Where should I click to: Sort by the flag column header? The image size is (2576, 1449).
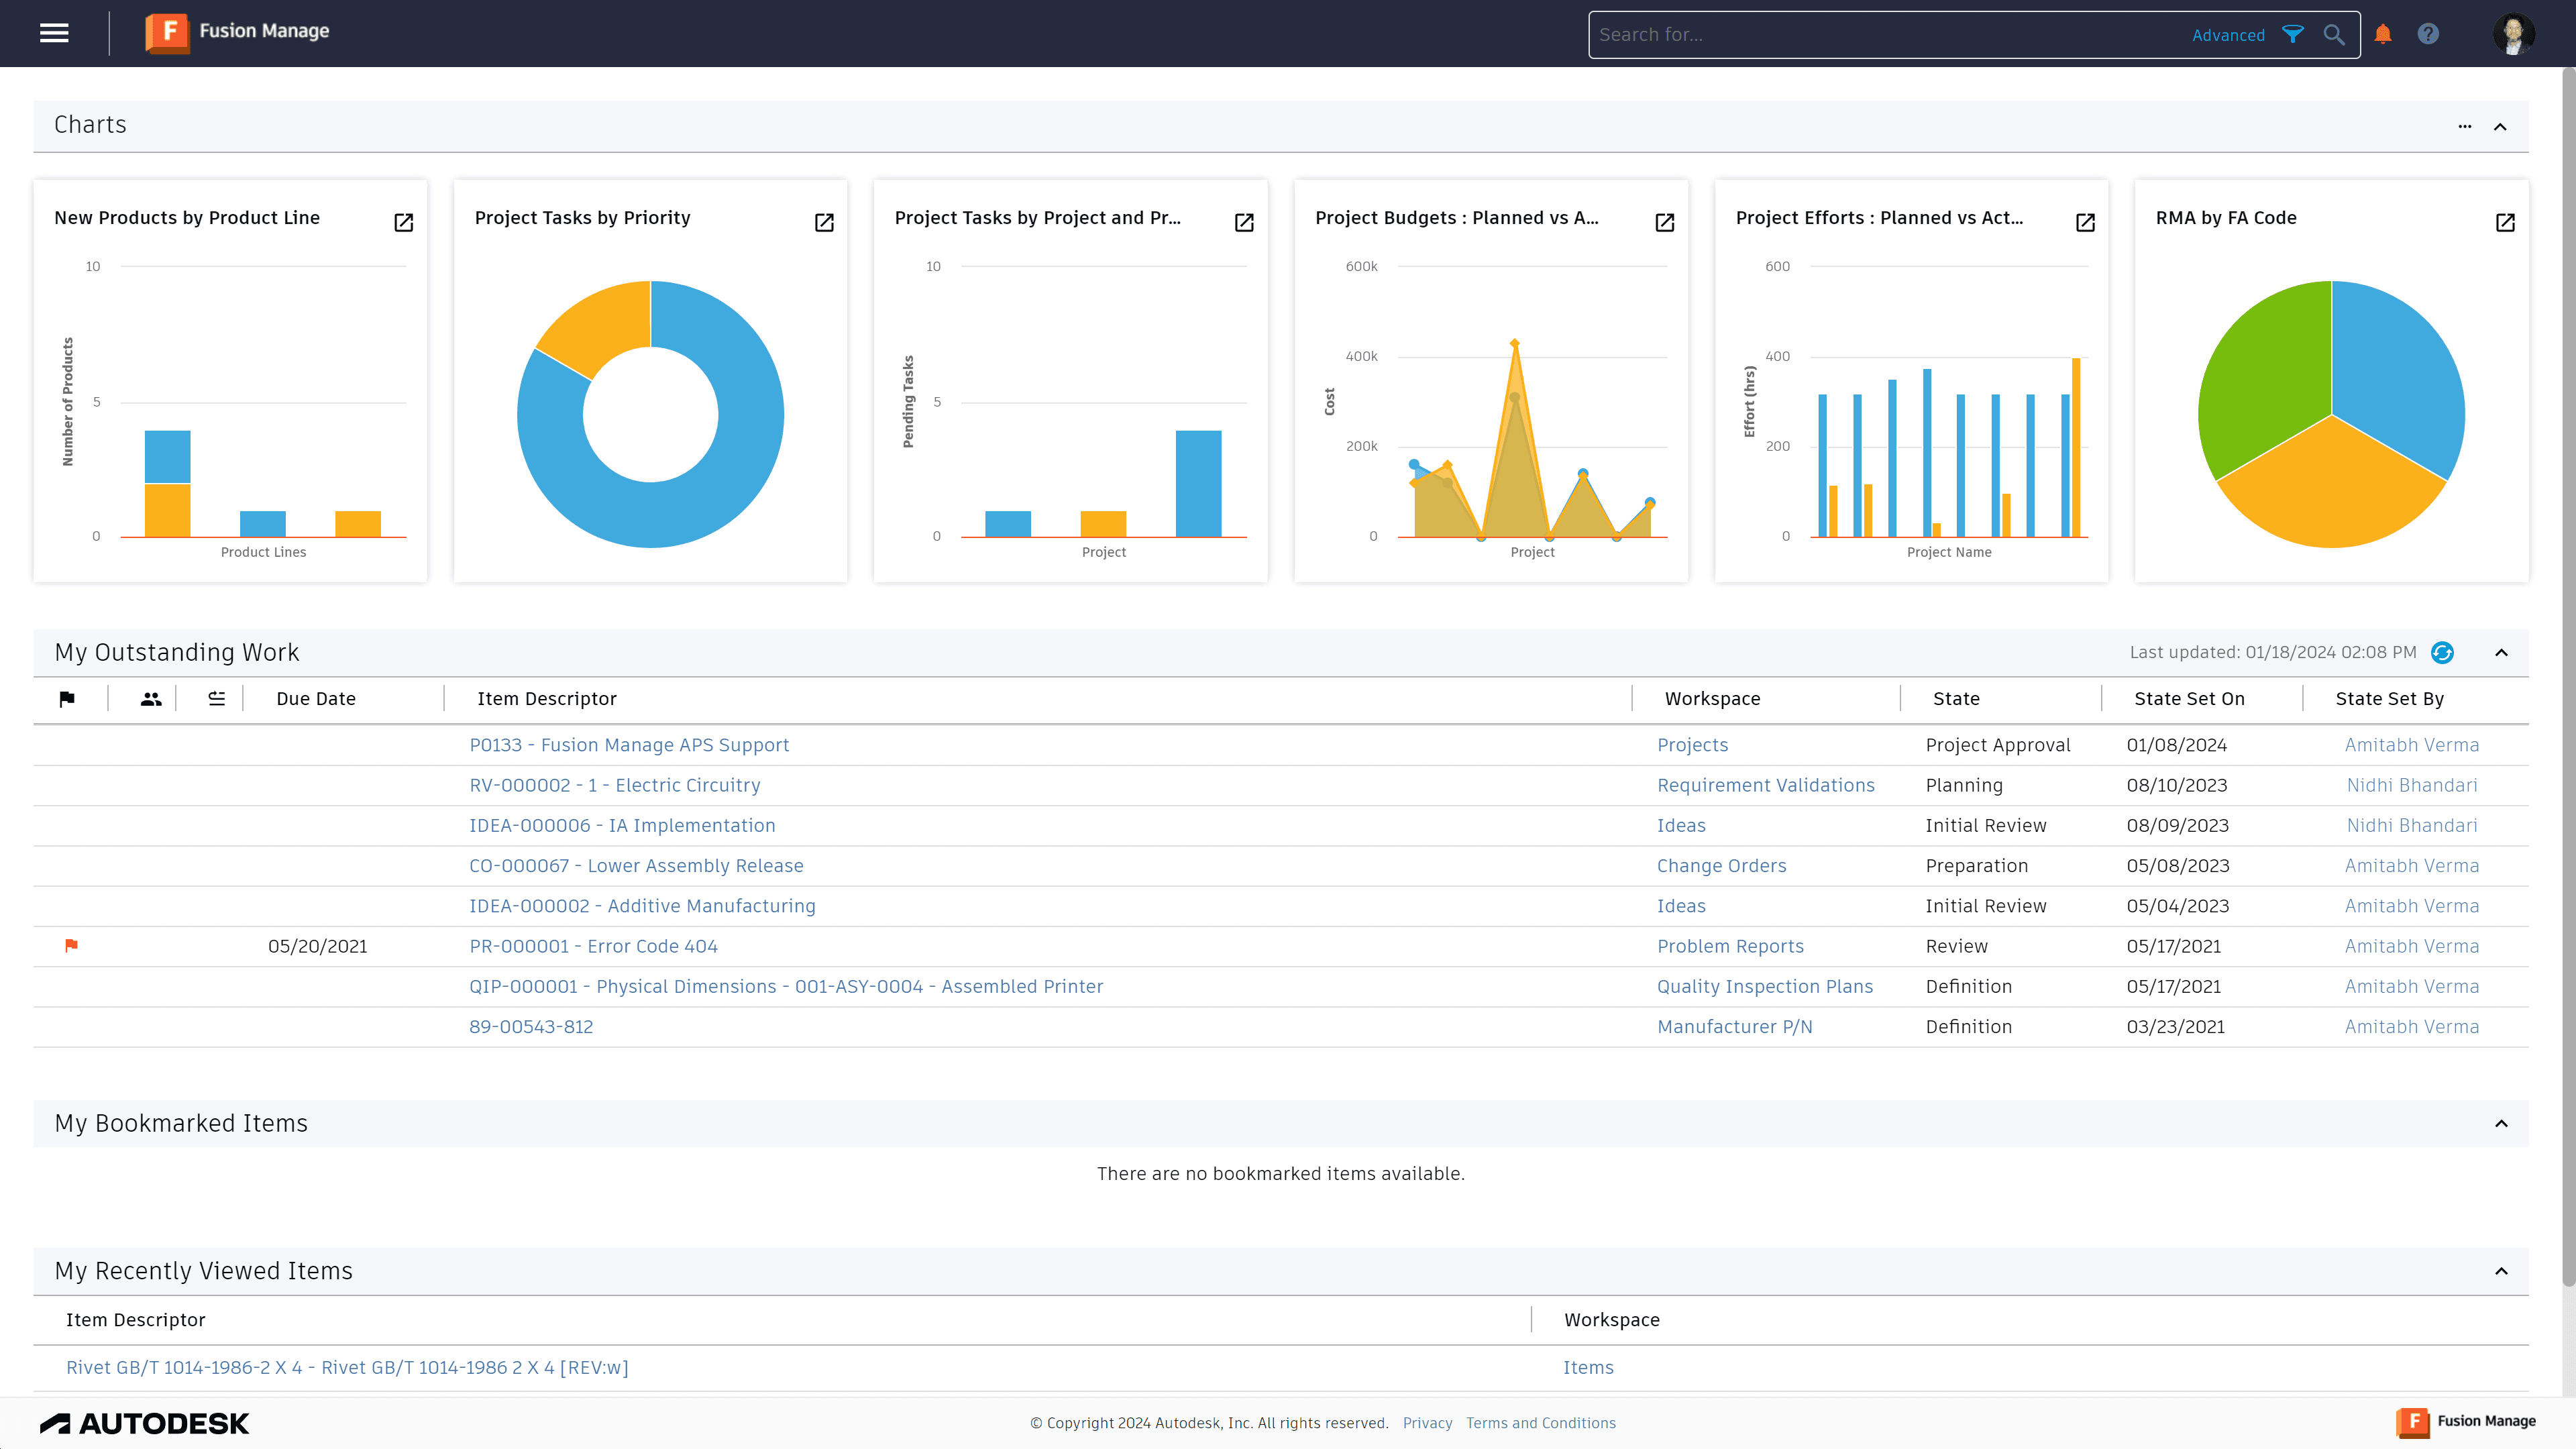tap(68, 698)
